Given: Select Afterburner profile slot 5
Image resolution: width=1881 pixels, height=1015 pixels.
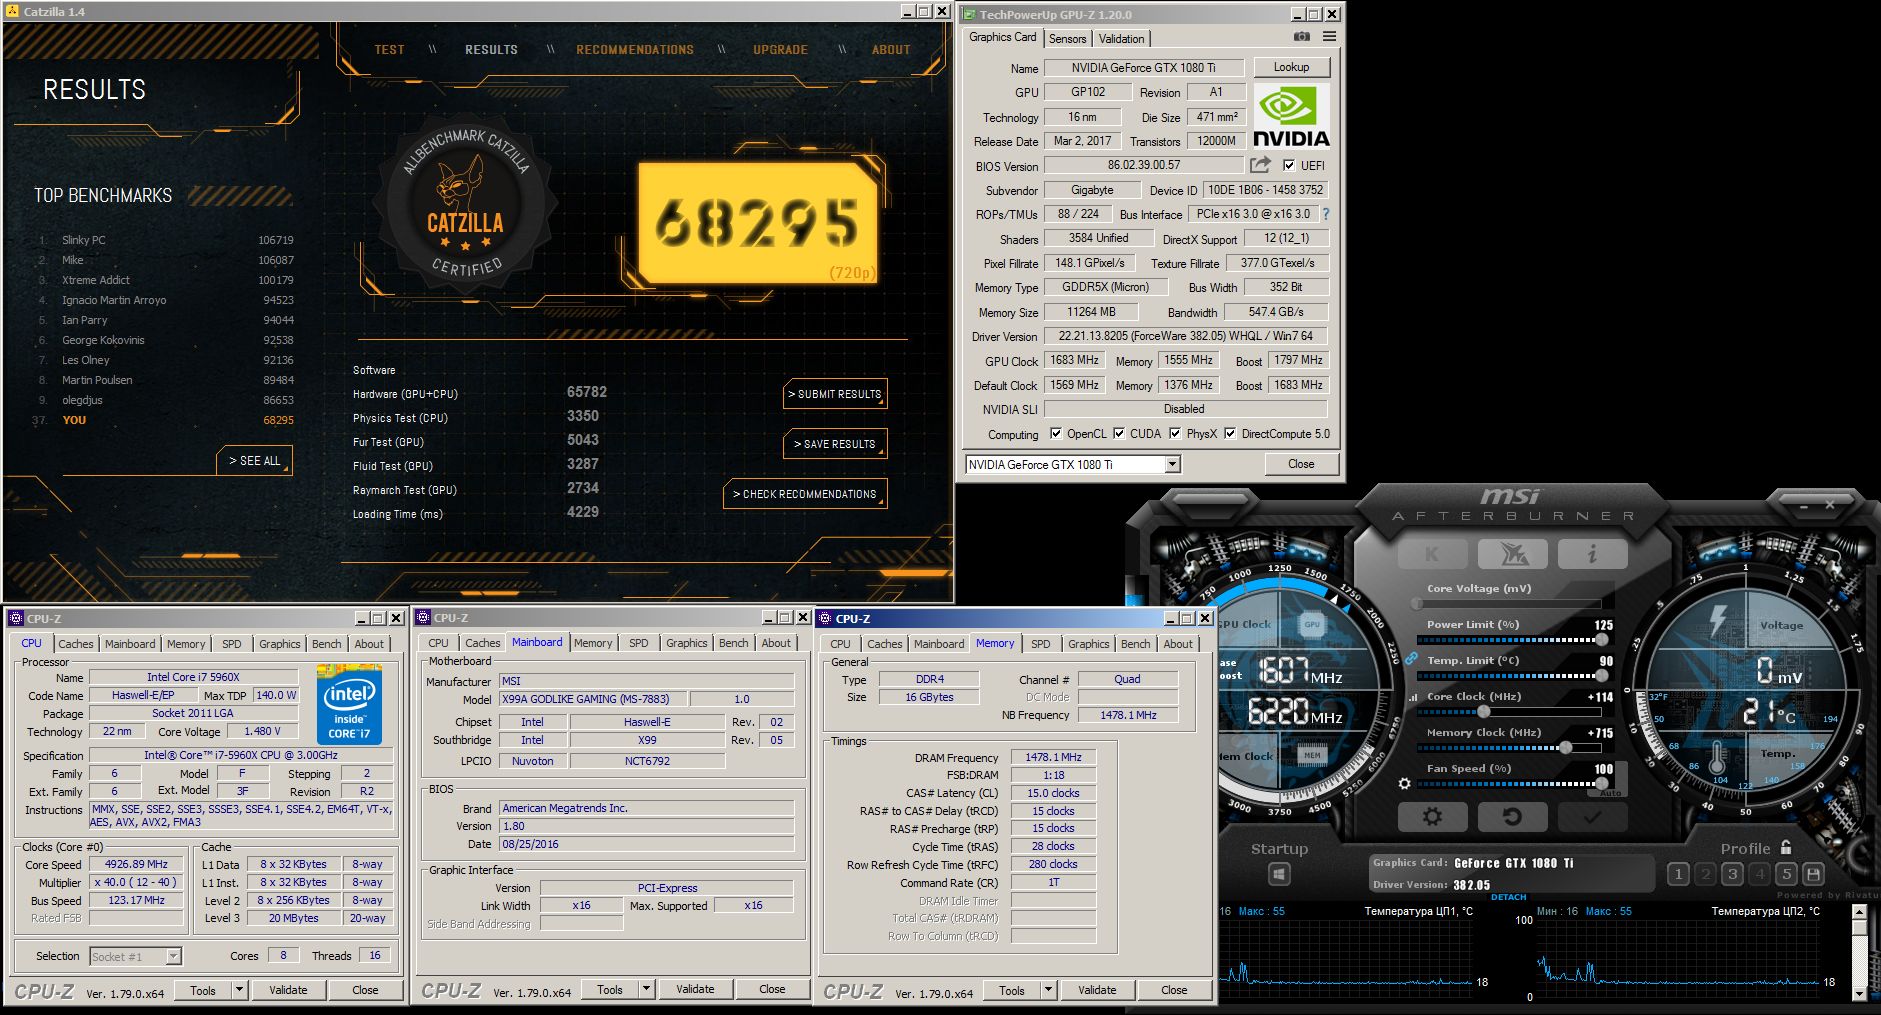Looking at the screenshot, I should point(1787,874).
